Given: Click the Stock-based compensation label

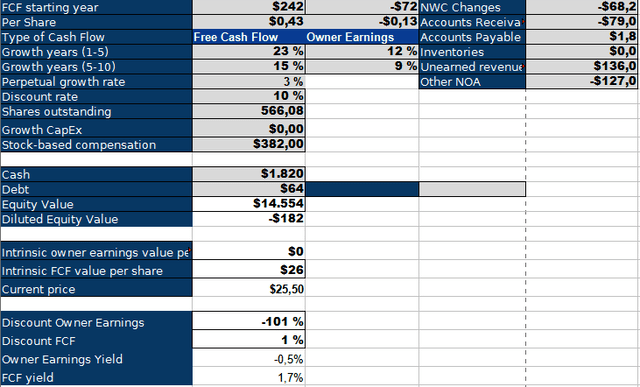Looking at the screenshot, I should click(96, 145).
